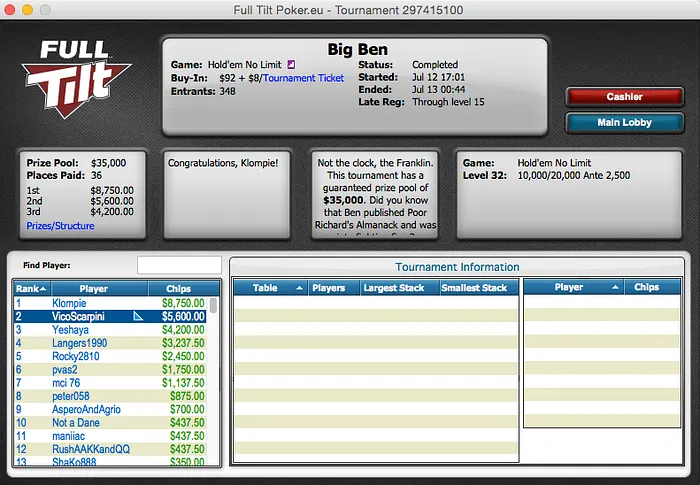Select first-place player Klompie
The height and width of the screenshot is (485, 700).
(x=69, y=303)
